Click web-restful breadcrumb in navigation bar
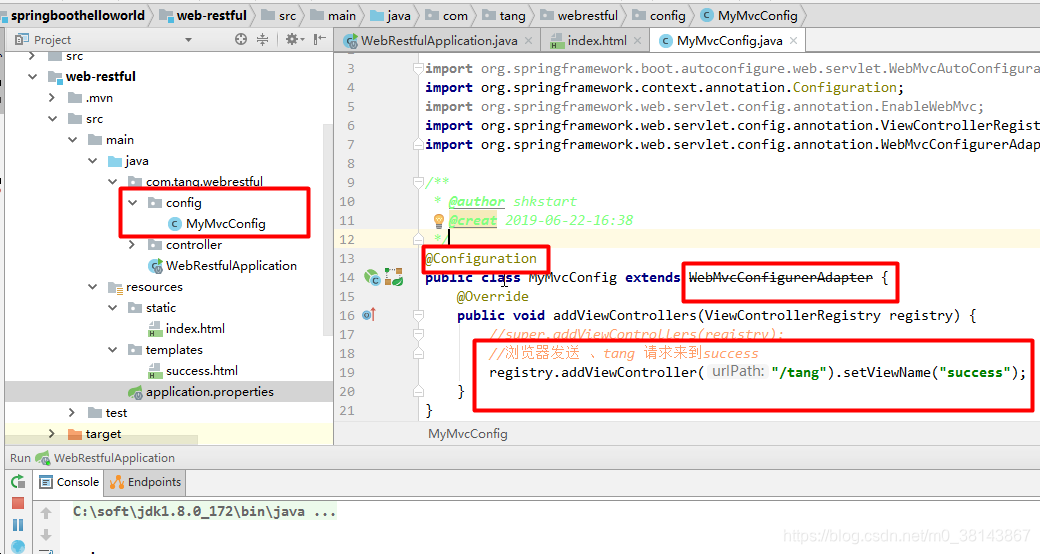The width and height of the screenshot is (1040, 554). point(211,15)
